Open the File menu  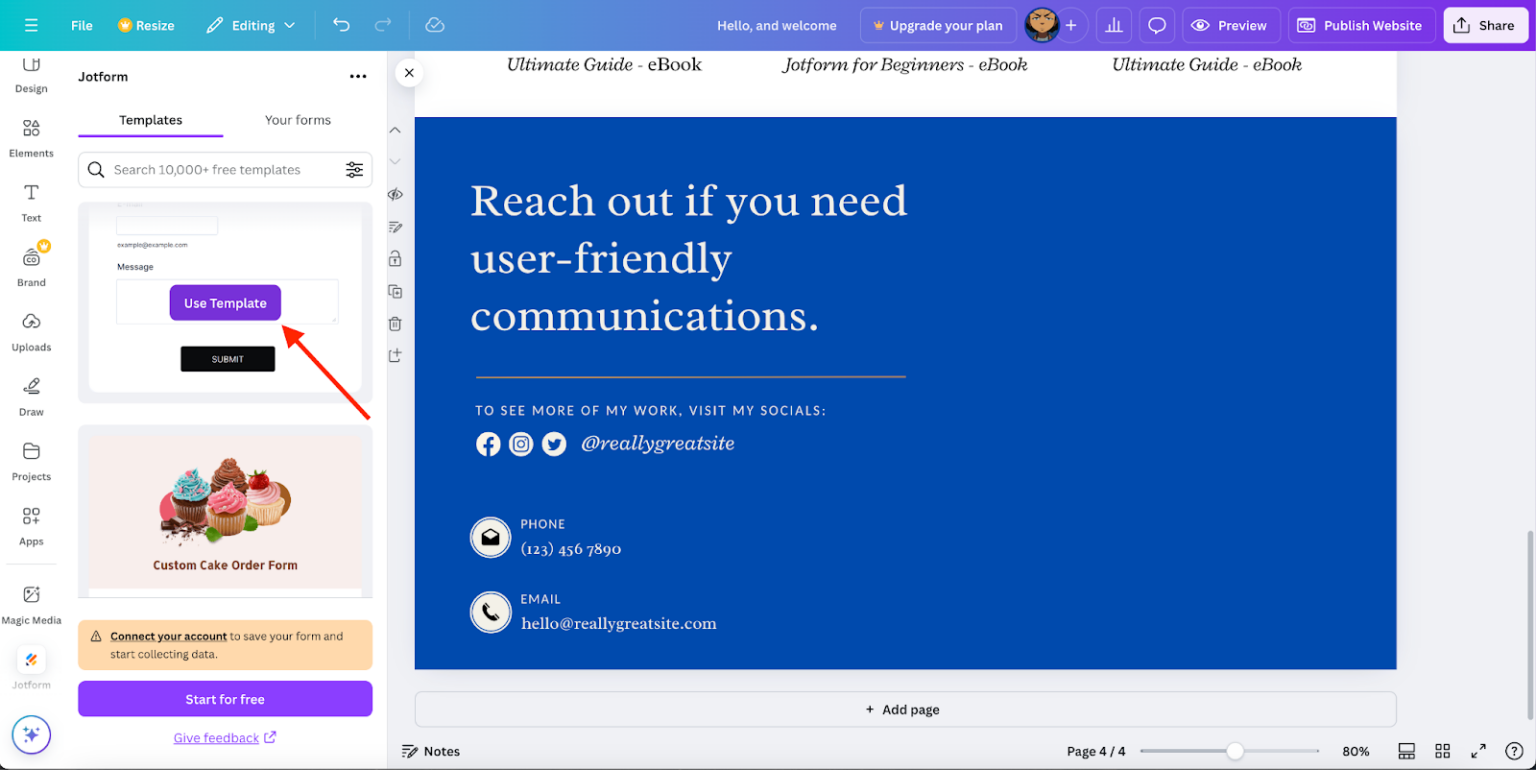[x=81, y=25]
